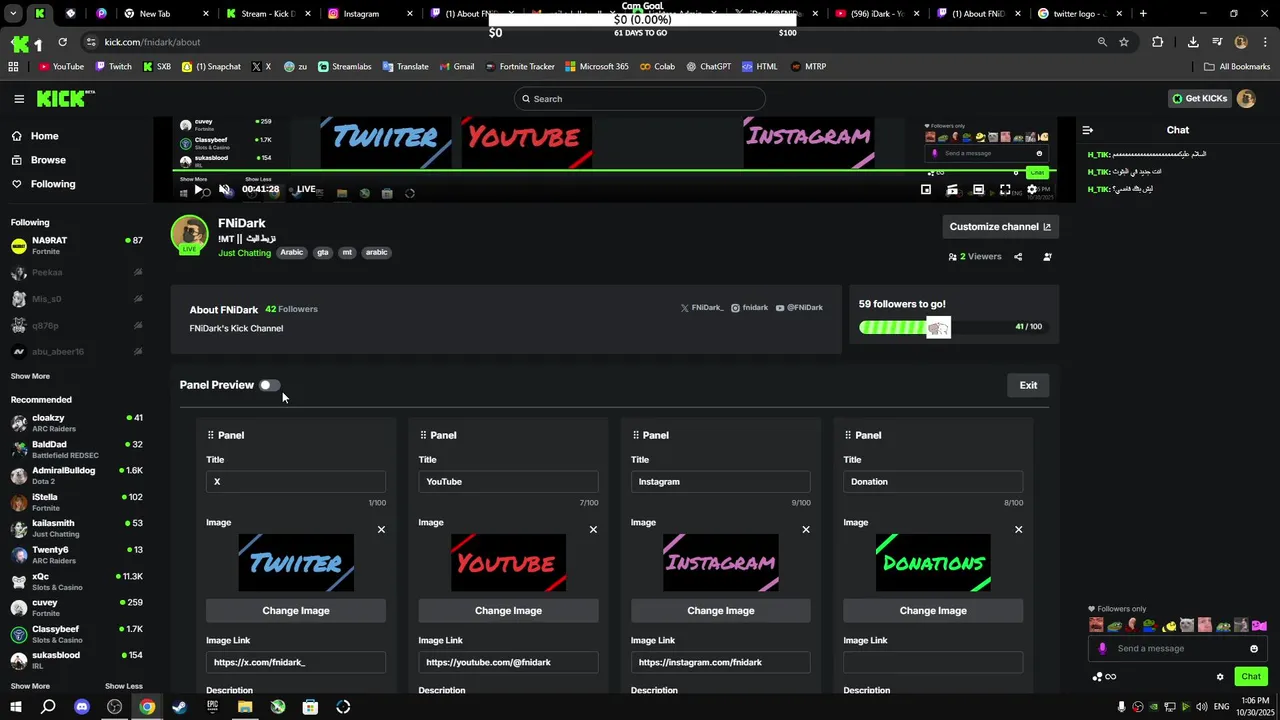Show Less under Recommended list
This screenshot has height=720, width=1280.
point(124,686)
